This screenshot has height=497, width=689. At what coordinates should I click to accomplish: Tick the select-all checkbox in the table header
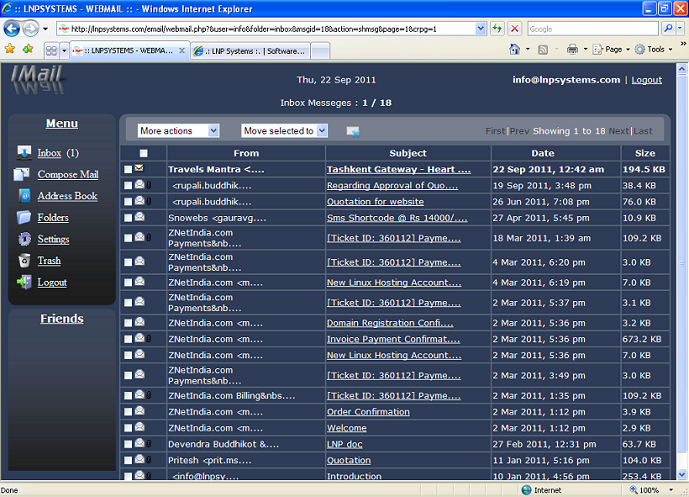[x=144, y=153]
